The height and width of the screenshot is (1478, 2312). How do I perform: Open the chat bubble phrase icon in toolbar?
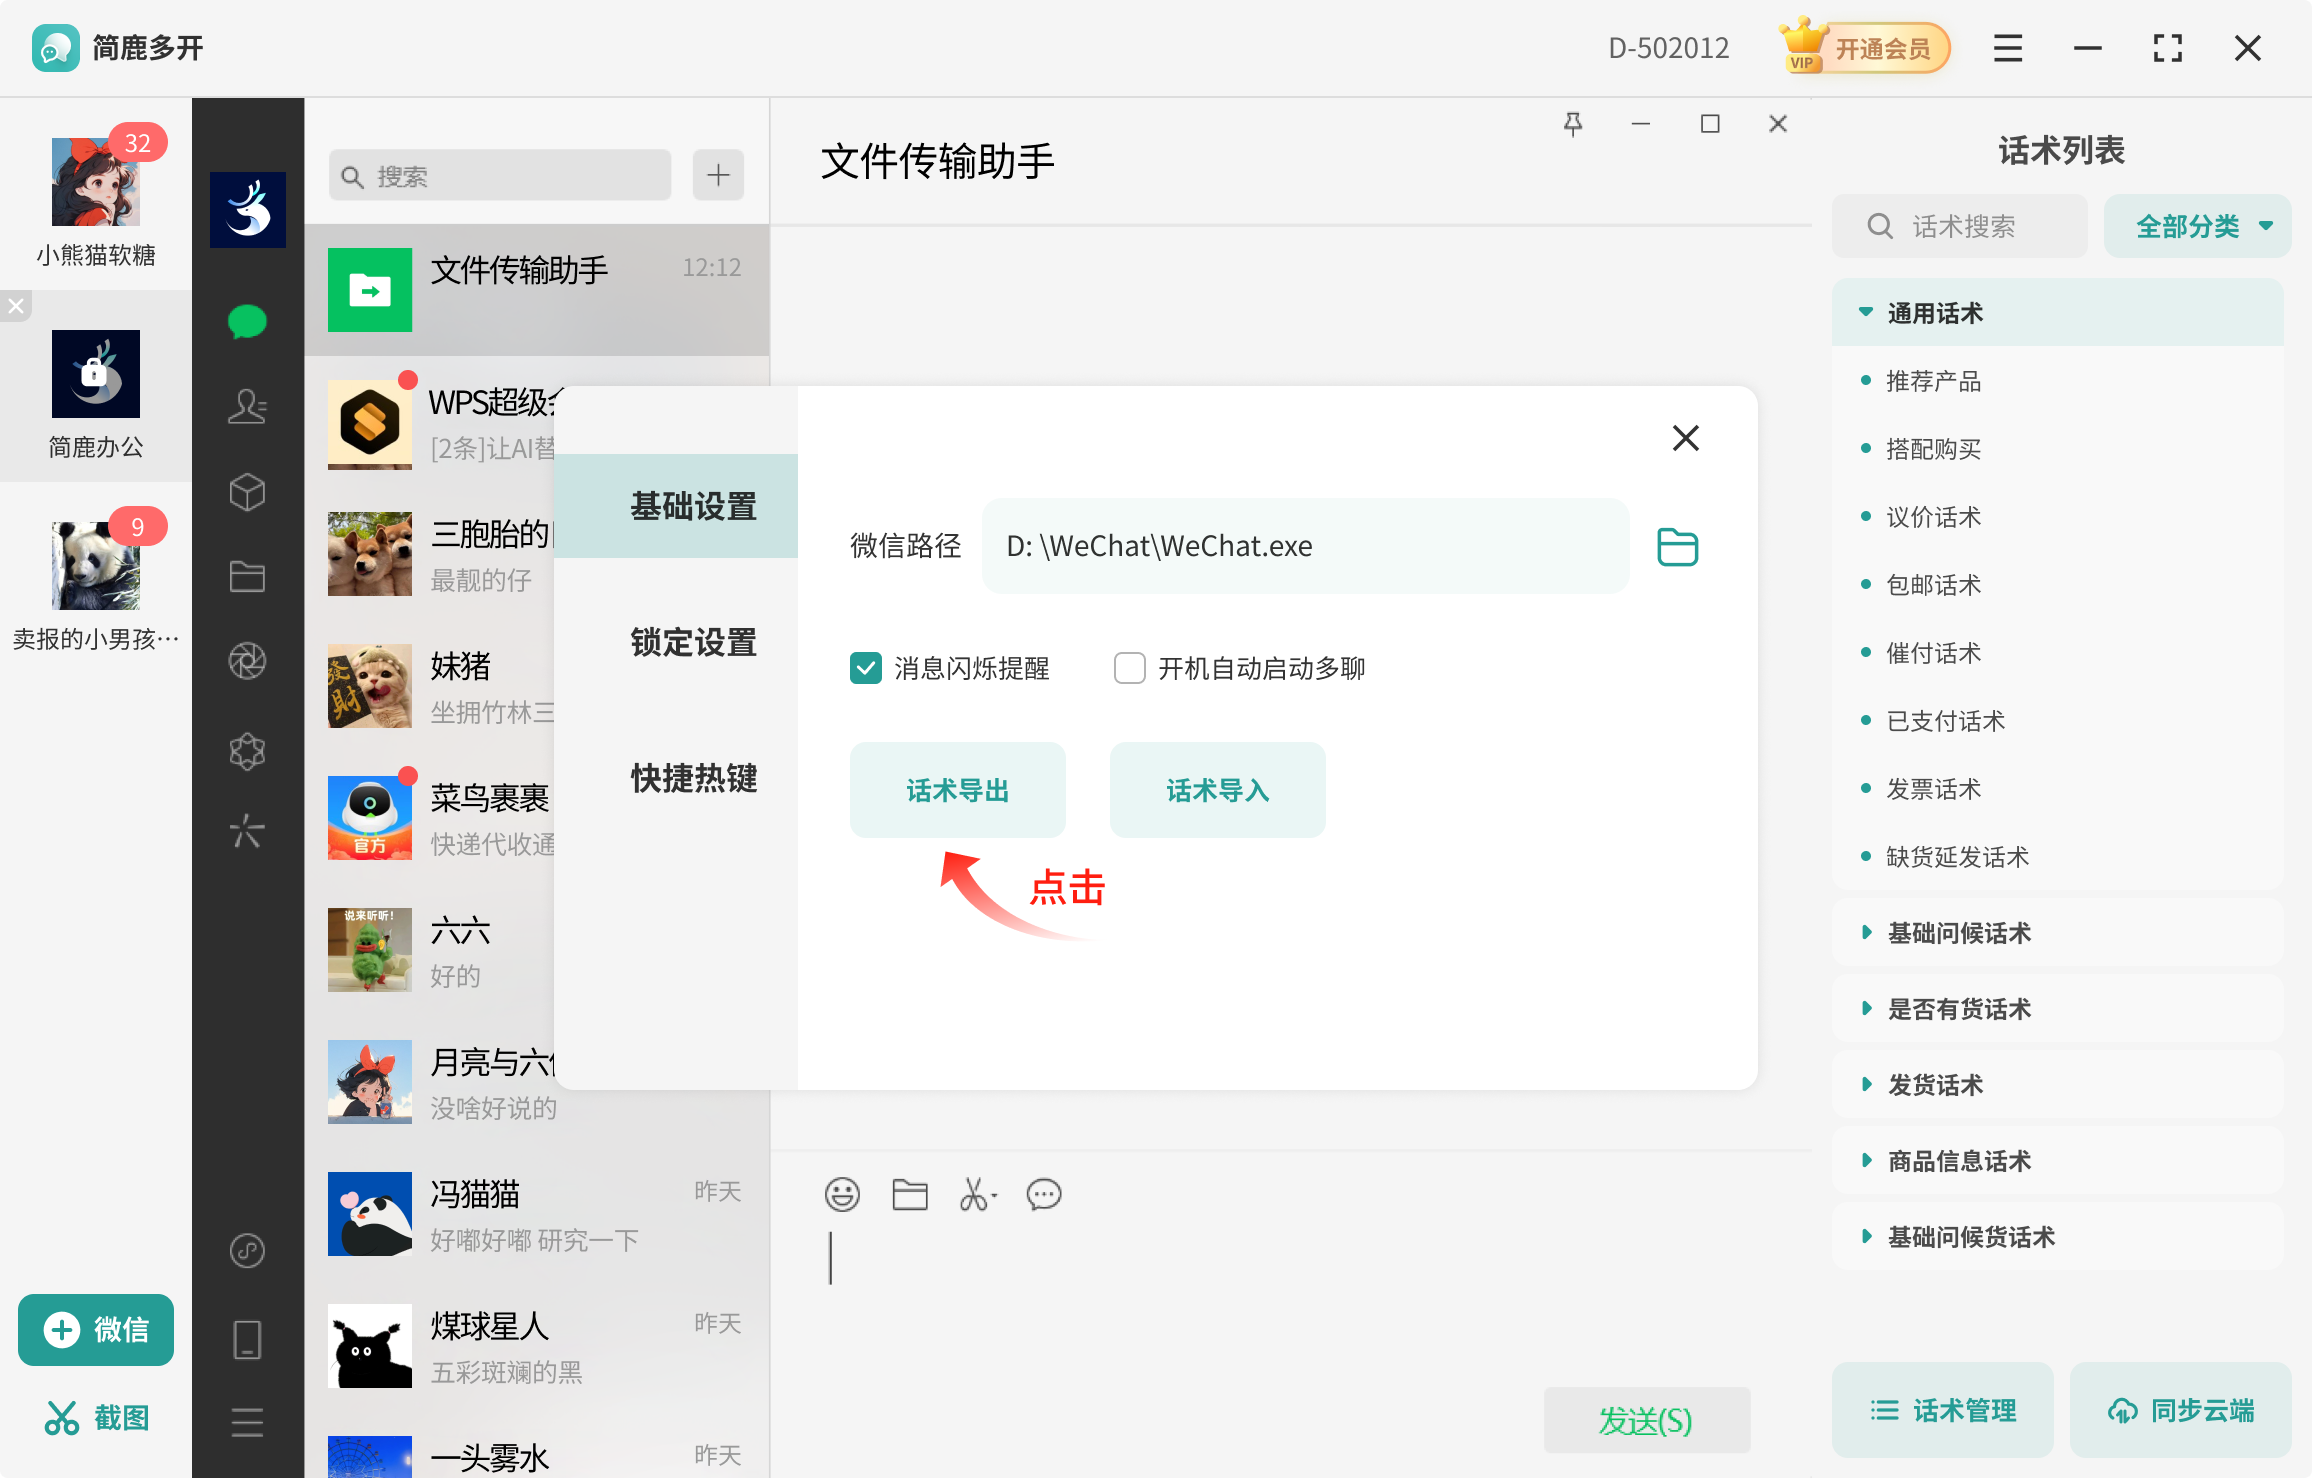pos(1044,1194)
